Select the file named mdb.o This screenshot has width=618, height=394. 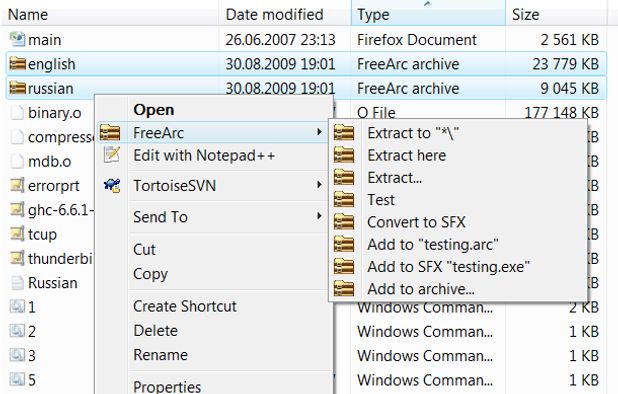click(x=50, y=161)
